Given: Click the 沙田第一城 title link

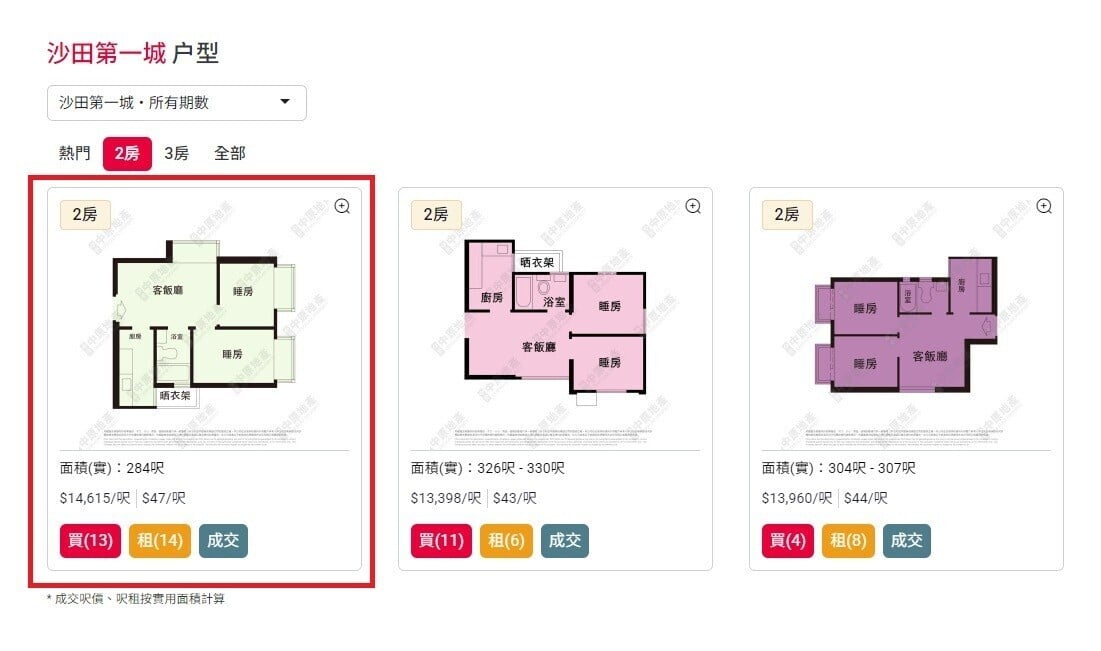Looking at the screenshot, I should [x=106, y=52].
